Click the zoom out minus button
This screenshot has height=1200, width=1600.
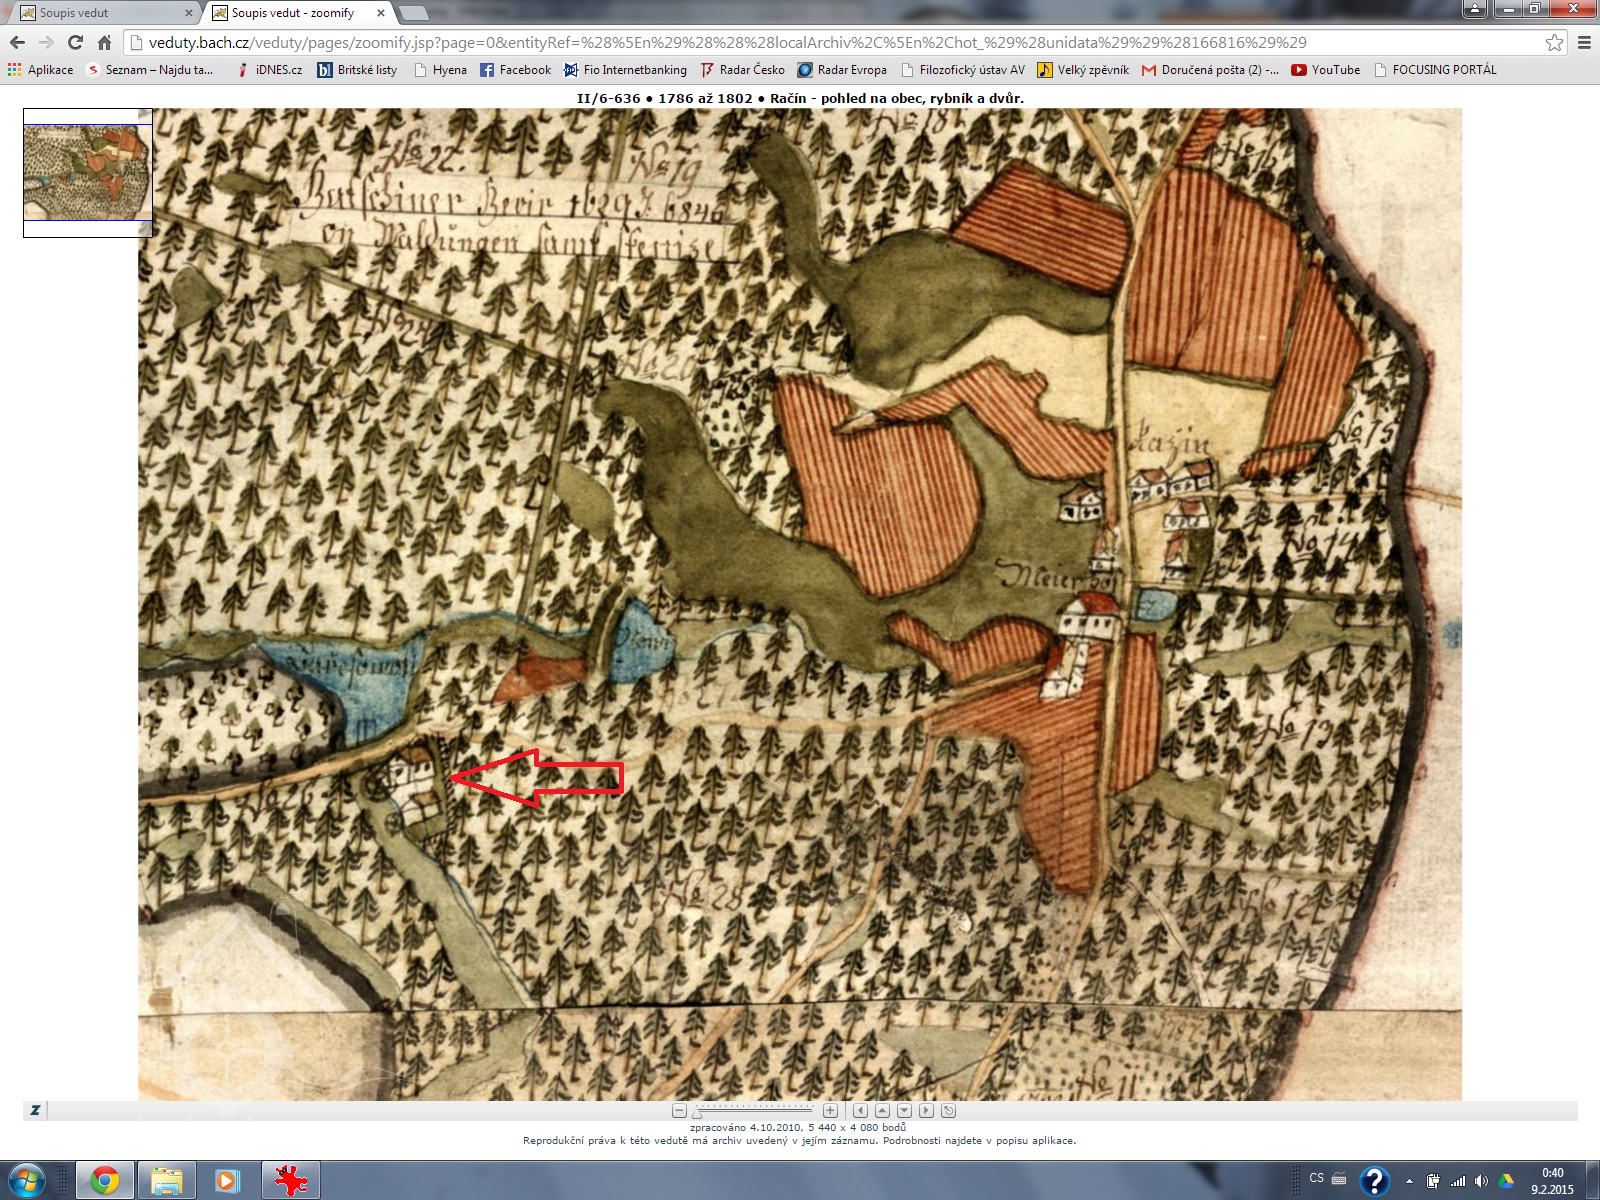point(679,1110)
